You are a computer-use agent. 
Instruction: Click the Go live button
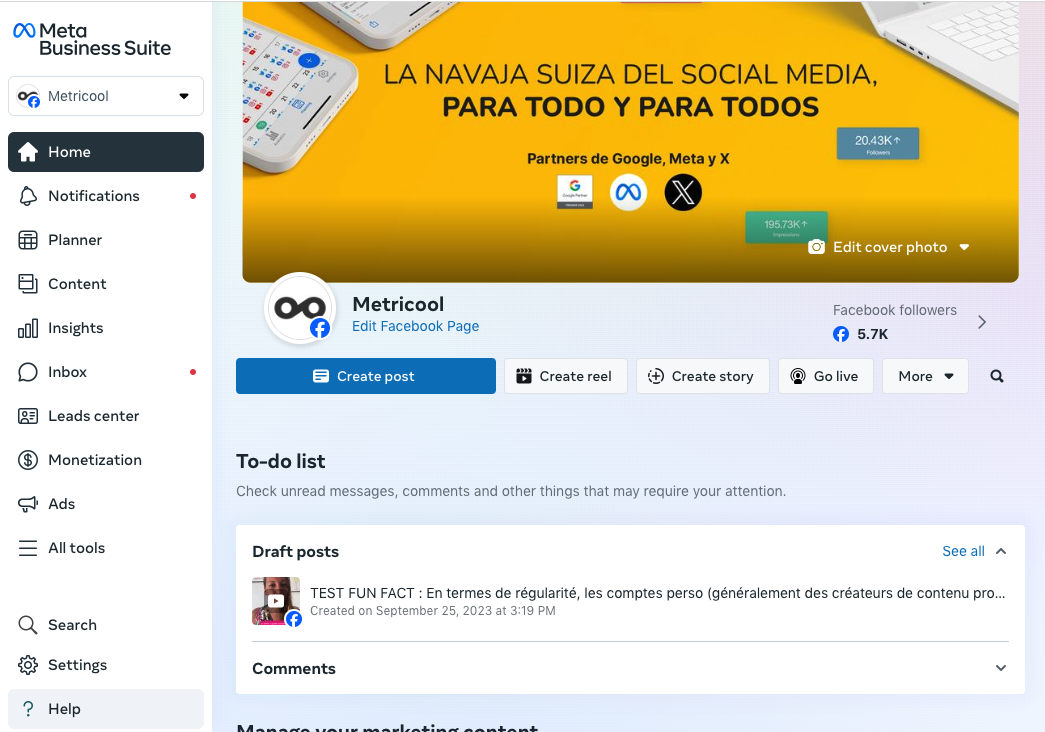coord(826,376)
